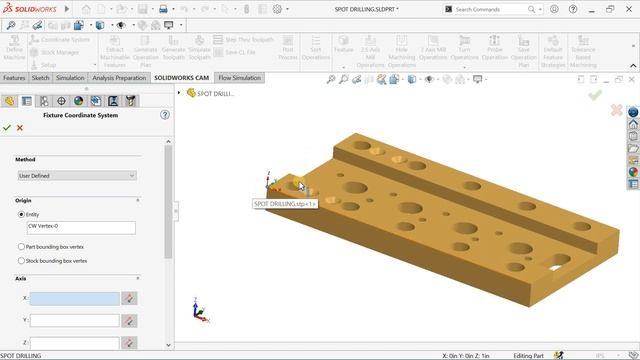Switch to the Simulation tab
Screen dimensions: 640x360
coord(70,78)
